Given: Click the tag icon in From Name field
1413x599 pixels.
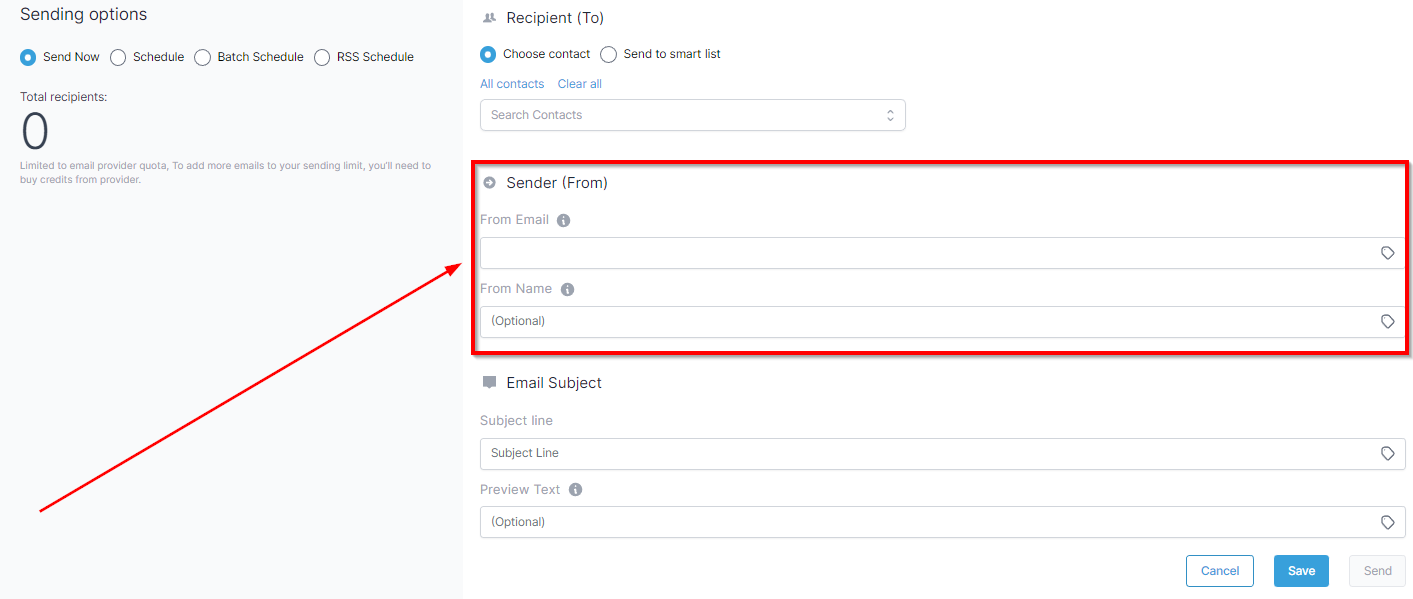Looking at the screenshot, I should pyautogui.click(x=1387, y=322).
